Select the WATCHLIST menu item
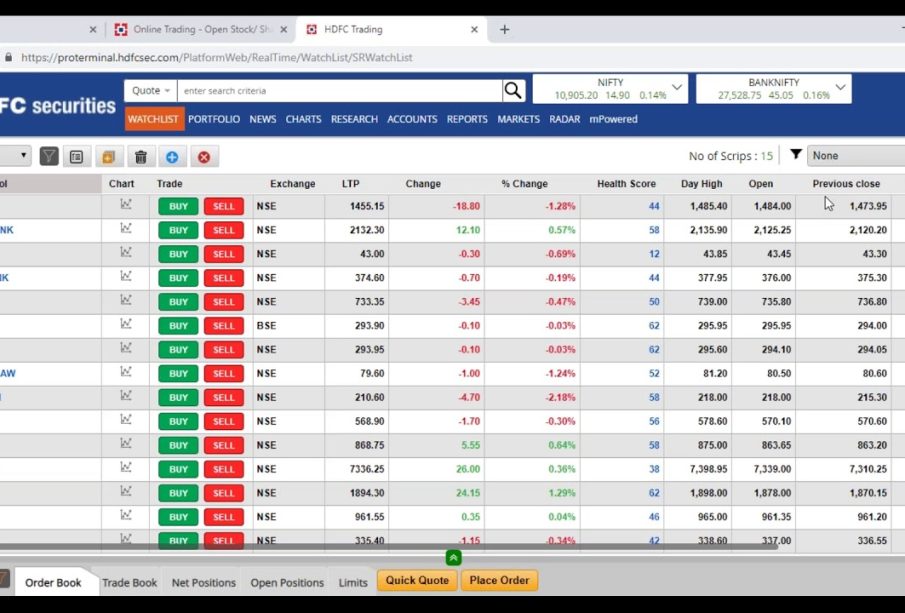Screen dimensions: 905x613 [154, 119]
